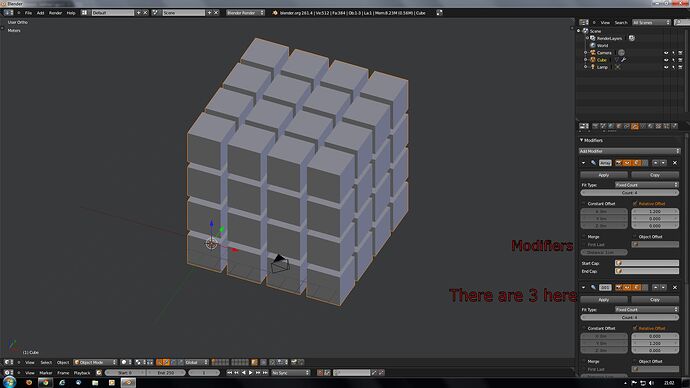This screenshot has width=690, height=388.
Task: Open the timeline Marker menu
Action: tap(46, 373)
